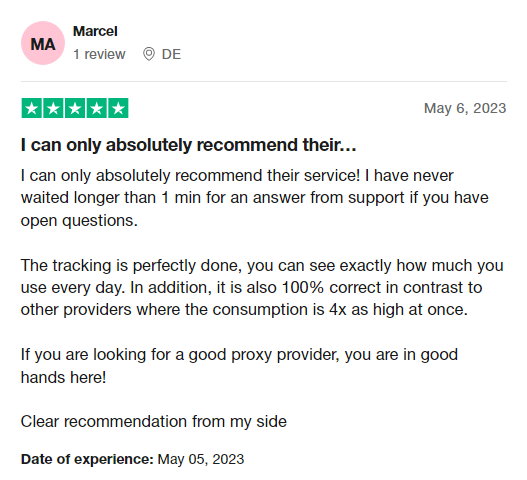Click the pink MA avatar circle
The height and width of the screenshot is (480, 527).
pyautogui.click(x=43, y=43)
